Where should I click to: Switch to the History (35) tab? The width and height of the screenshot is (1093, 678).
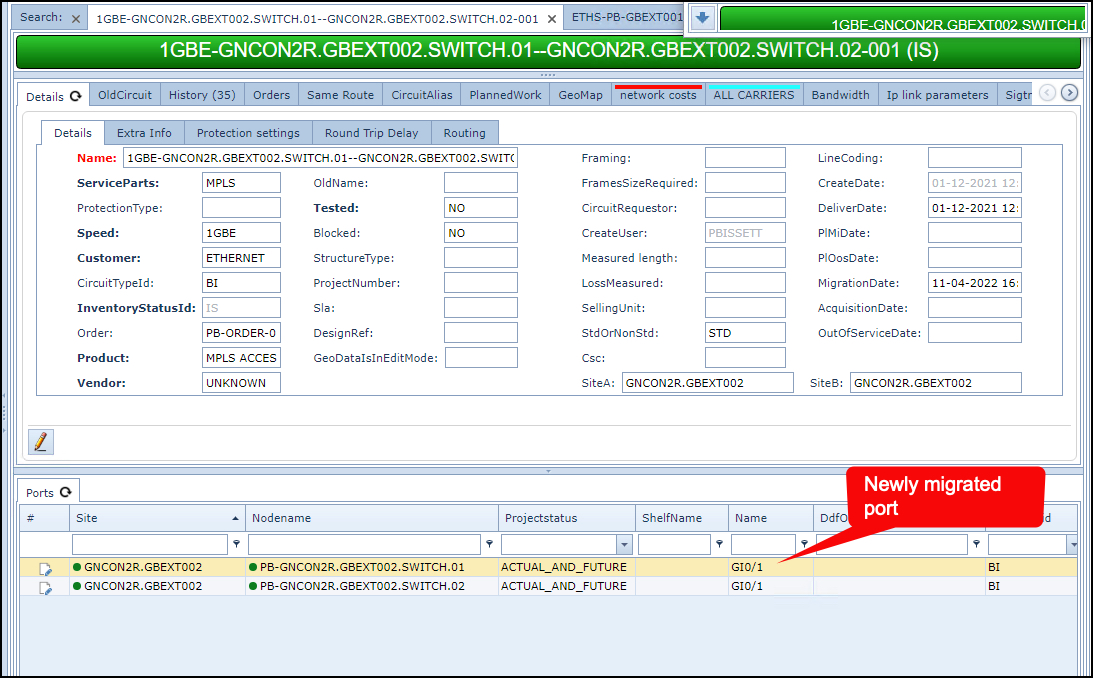[202, 95]
